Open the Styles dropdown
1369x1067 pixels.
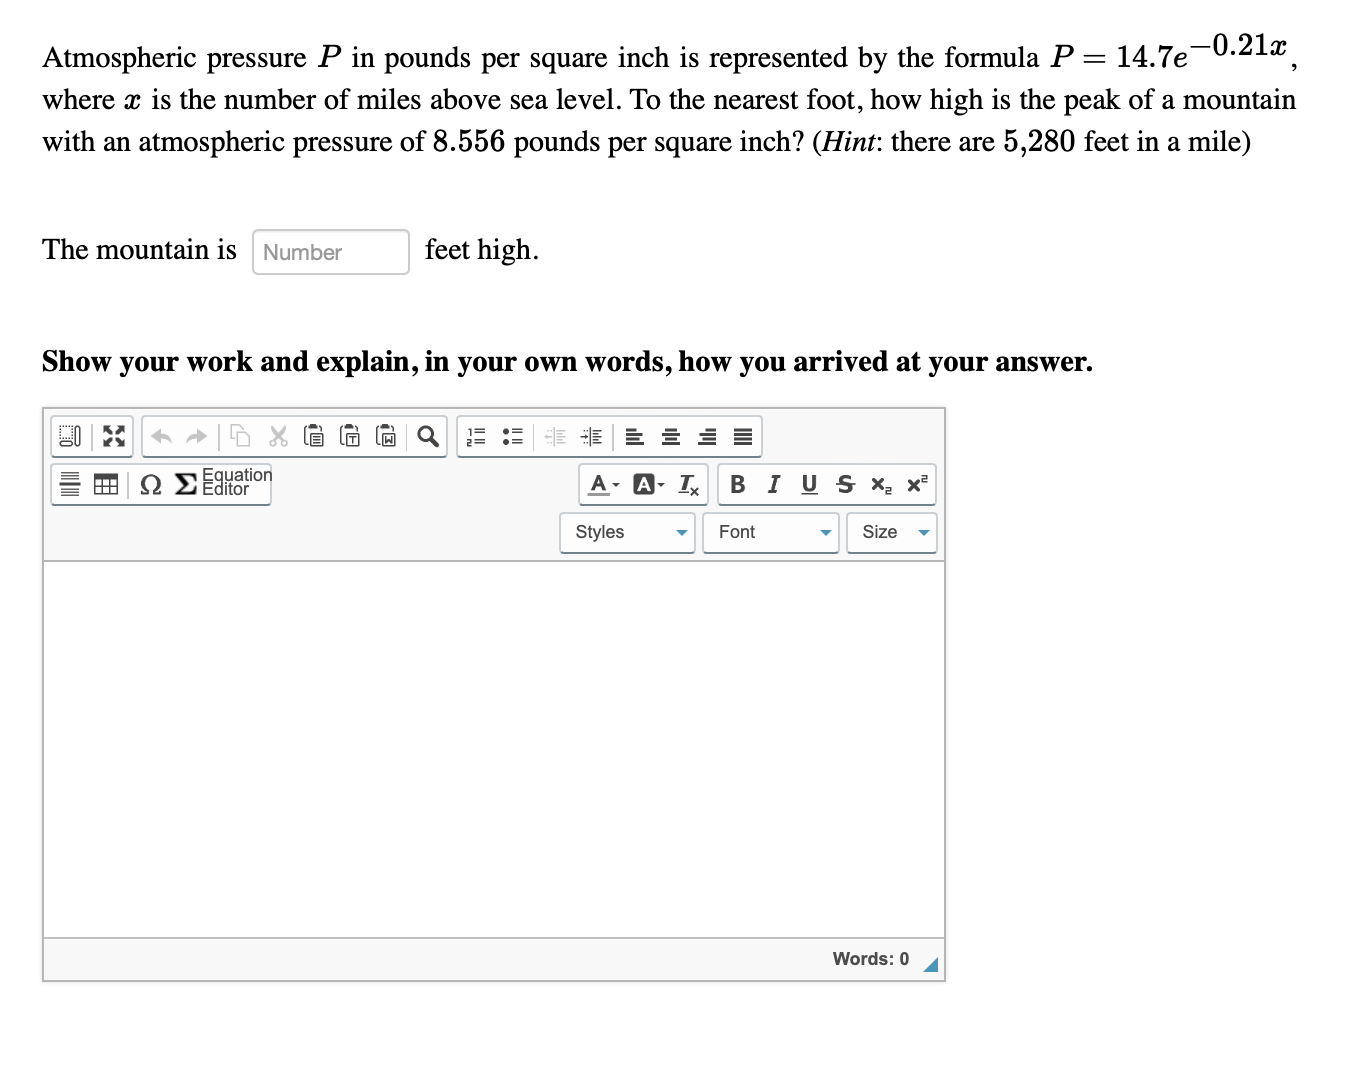coord(627,532)
